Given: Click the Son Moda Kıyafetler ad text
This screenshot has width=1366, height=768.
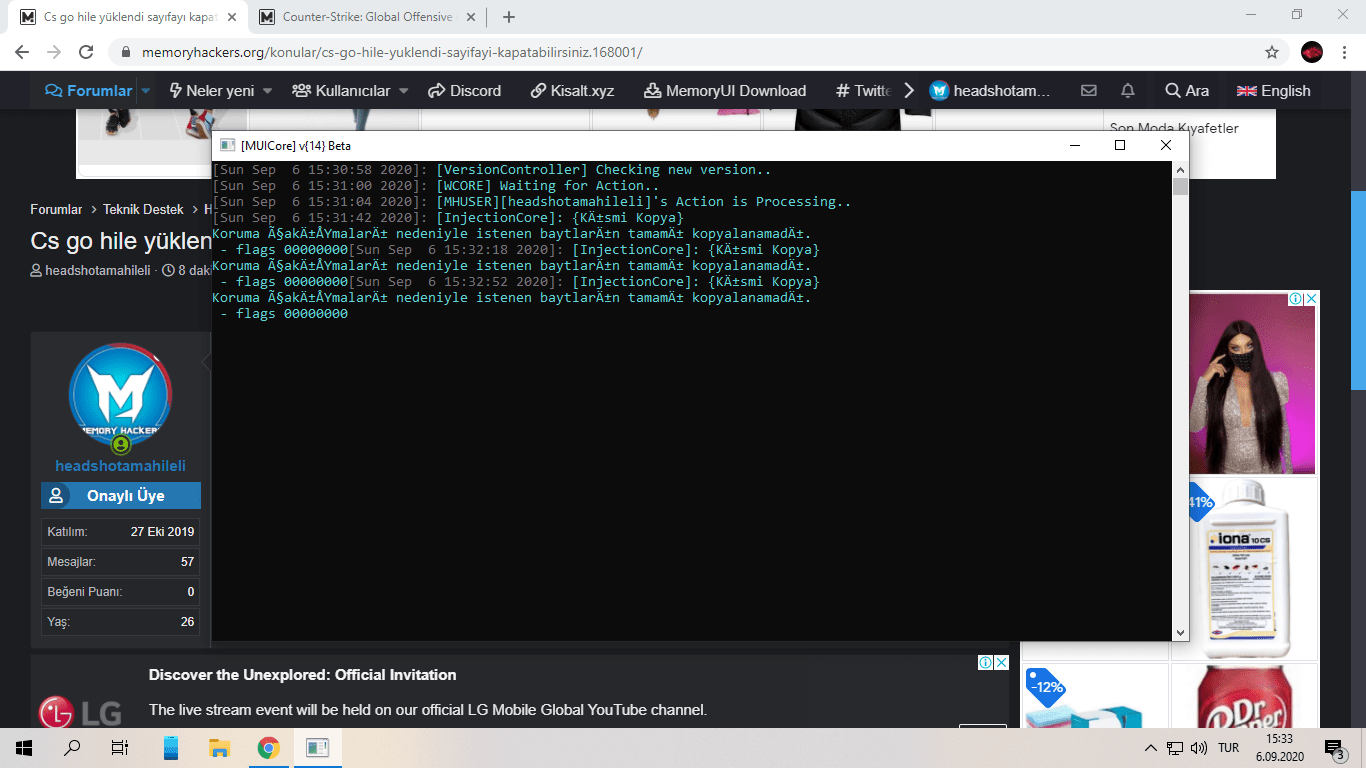Looking at the screenshot, I should pos(1174,128).
